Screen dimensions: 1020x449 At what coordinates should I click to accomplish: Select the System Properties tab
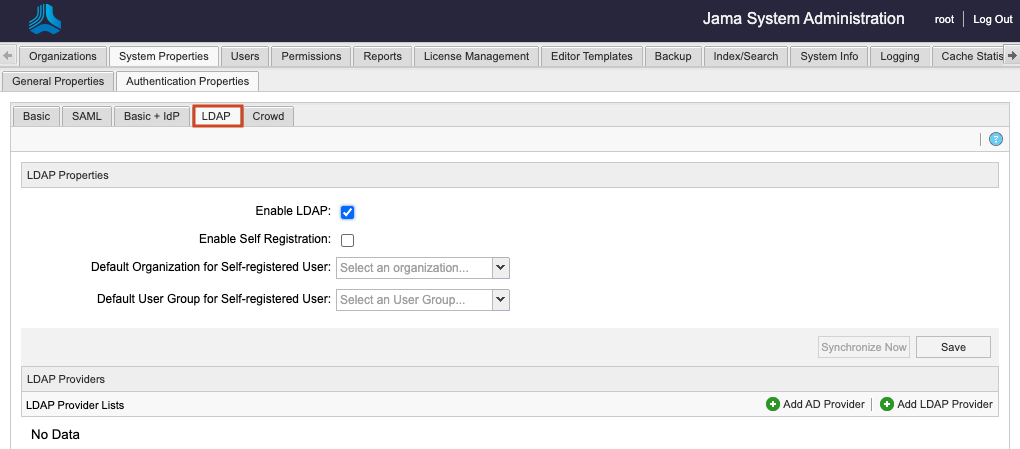coord(164,56)
